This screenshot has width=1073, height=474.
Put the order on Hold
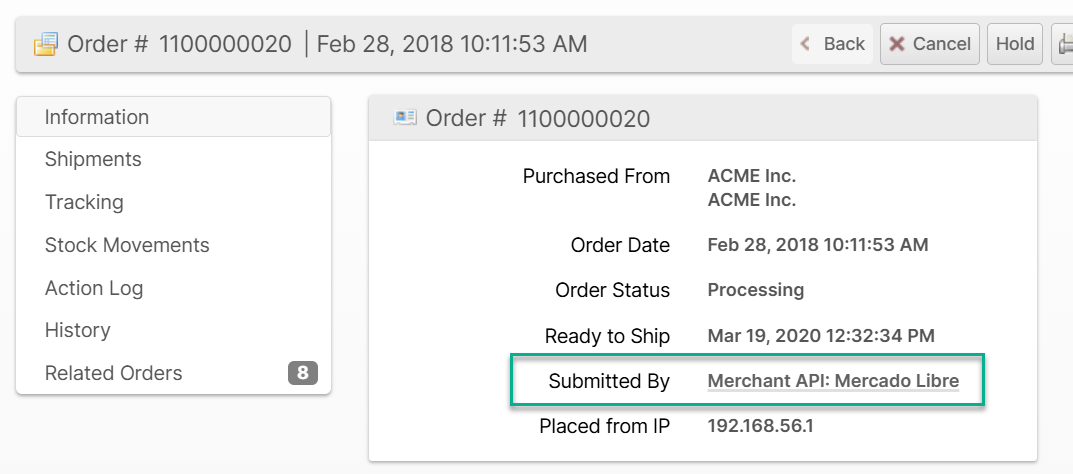(1015, 44)
